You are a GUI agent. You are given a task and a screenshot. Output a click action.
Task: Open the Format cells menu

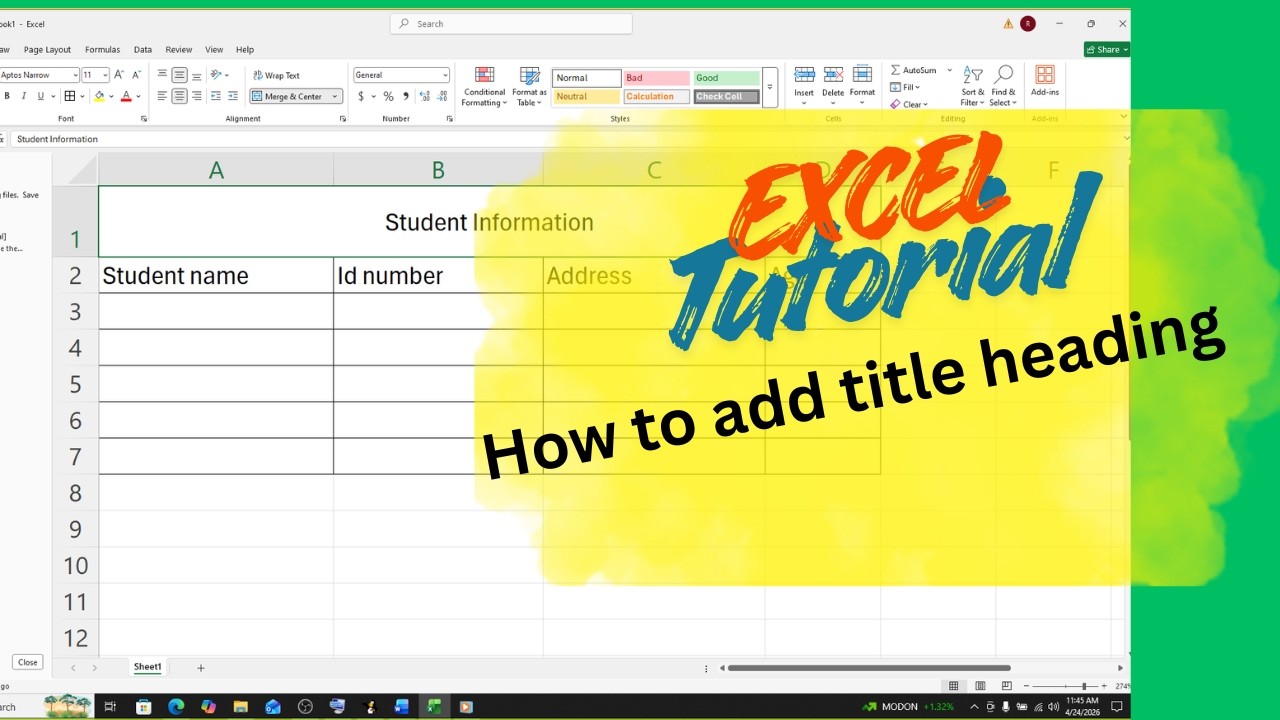[x=862, y=82]
